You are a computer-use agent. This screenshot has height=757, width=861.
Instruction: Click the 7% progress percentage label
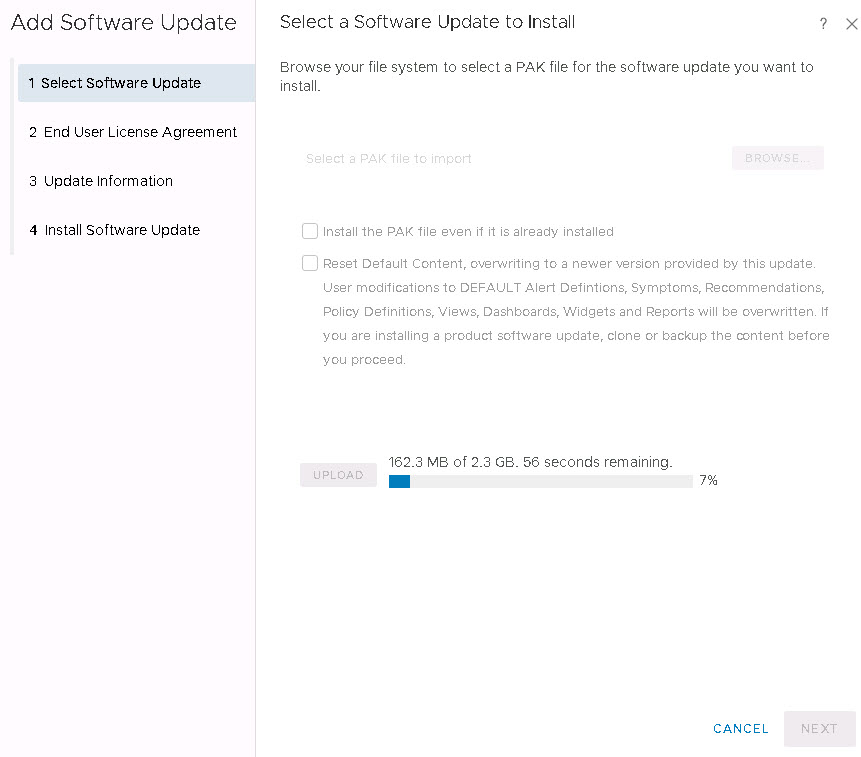click(x=708, y=480)
